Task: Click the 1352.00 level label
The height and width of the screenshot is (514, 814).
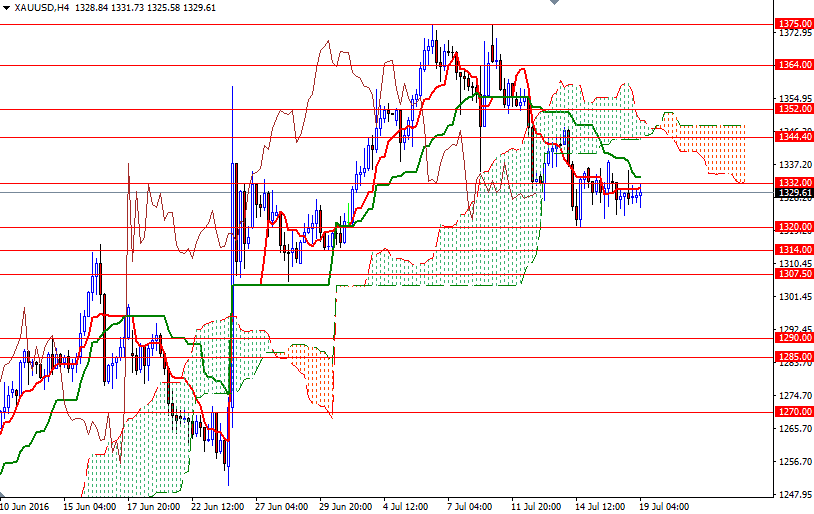Action: pyautogui.click(x=794, y=109)
